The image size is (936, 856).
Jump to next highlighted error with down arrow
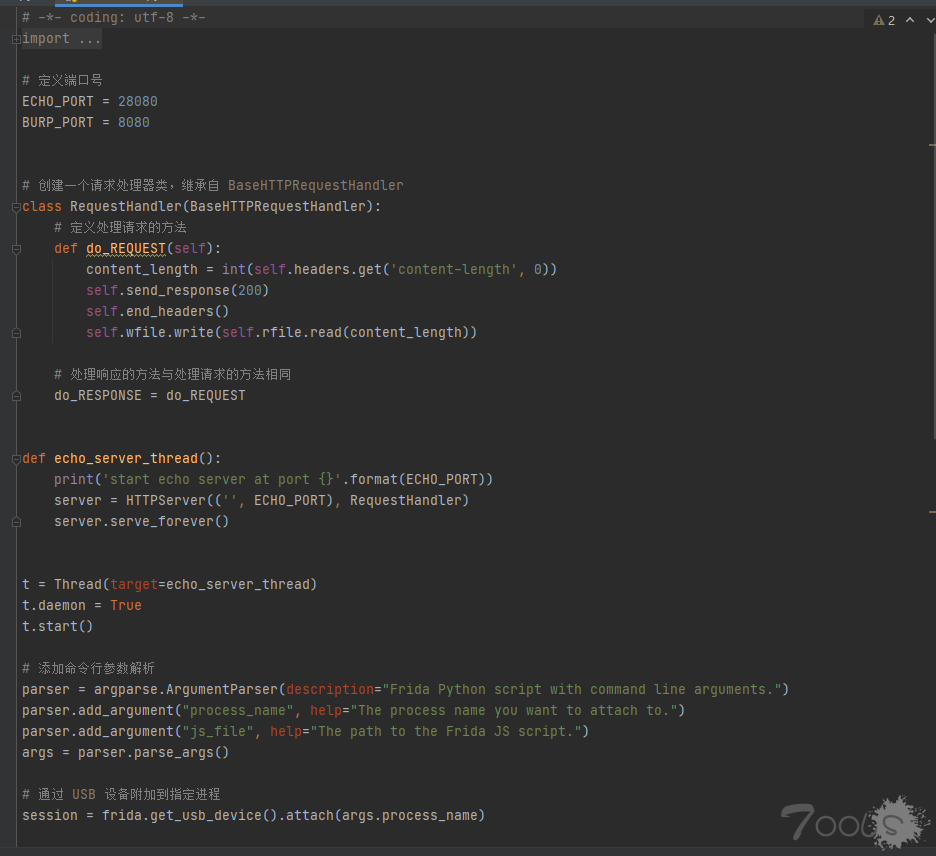click(x=930, y=20)
